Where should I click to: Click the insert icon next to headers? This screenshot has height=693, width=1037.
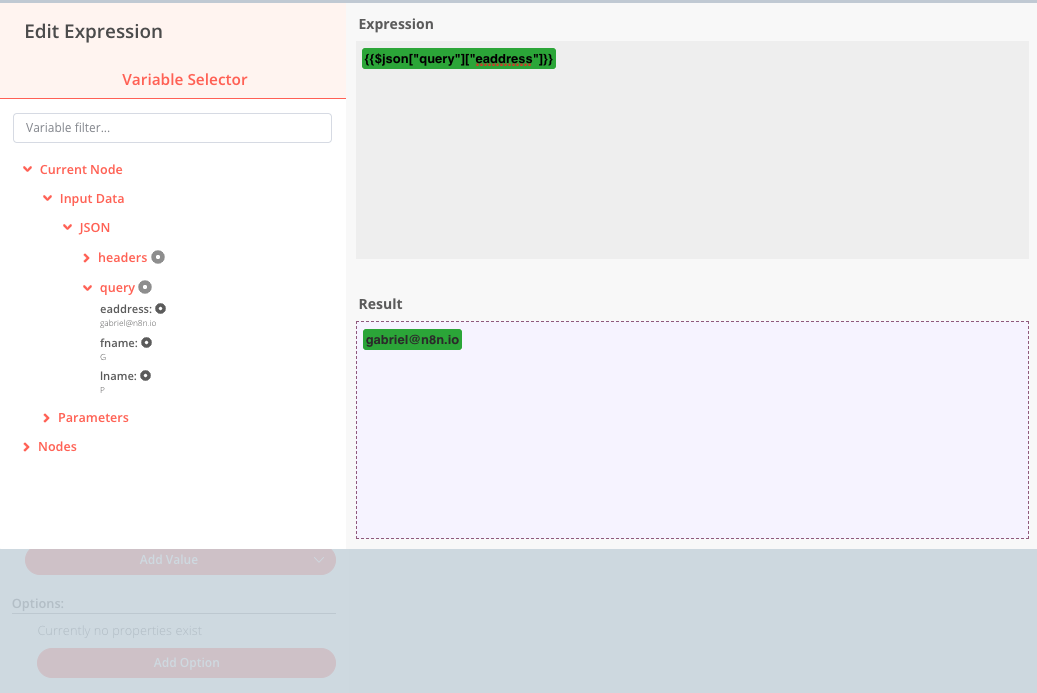point(160,256)
